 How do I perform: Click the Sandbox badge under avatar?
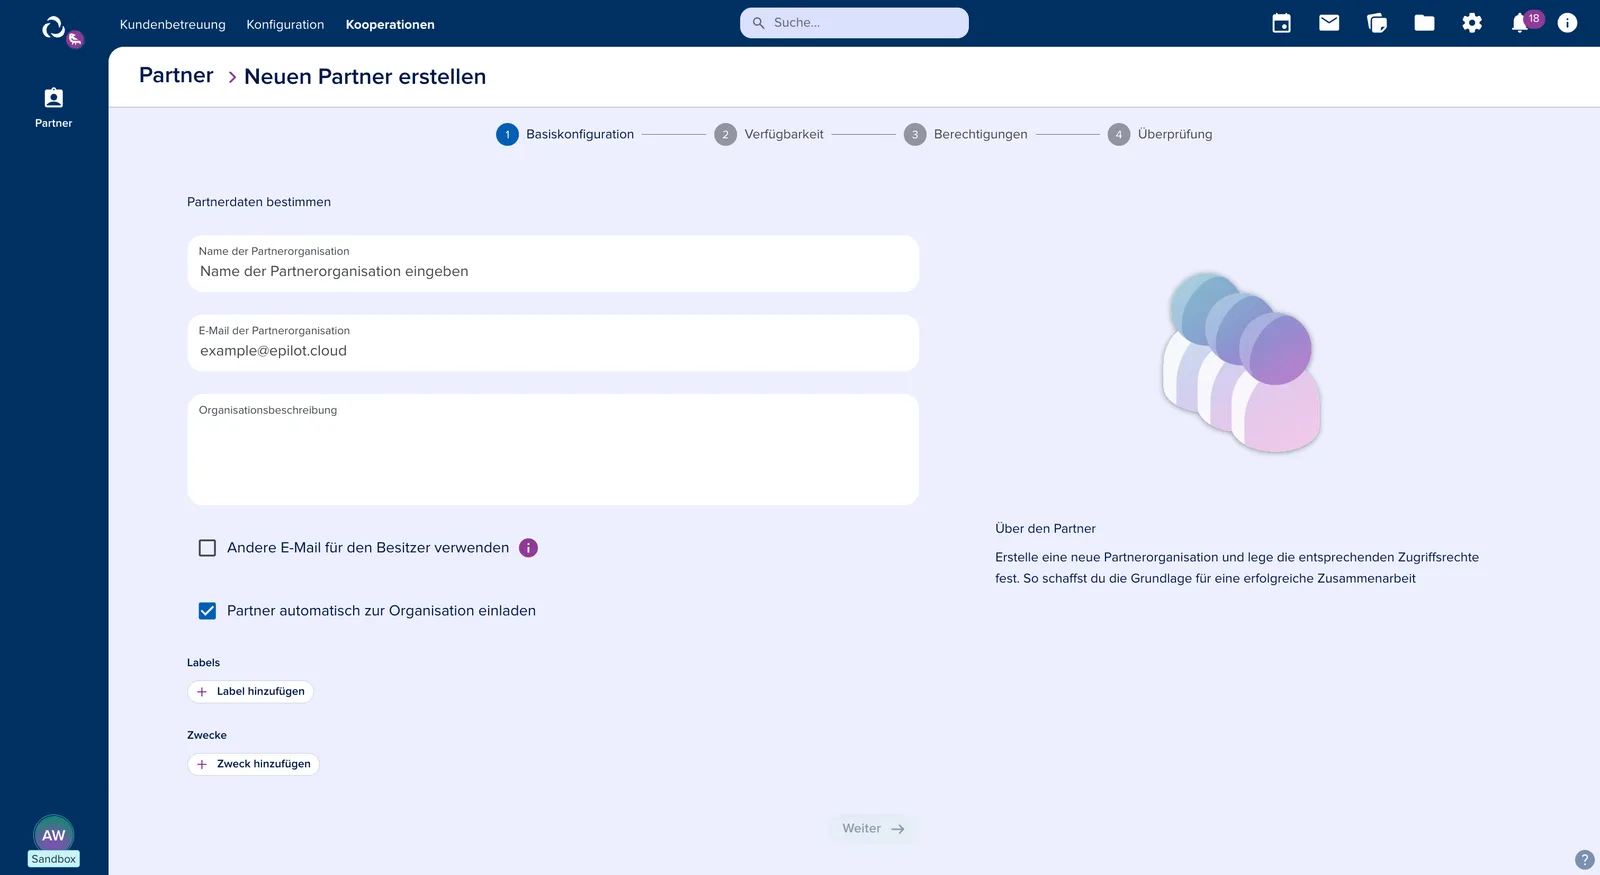click(x=54, y=859)
